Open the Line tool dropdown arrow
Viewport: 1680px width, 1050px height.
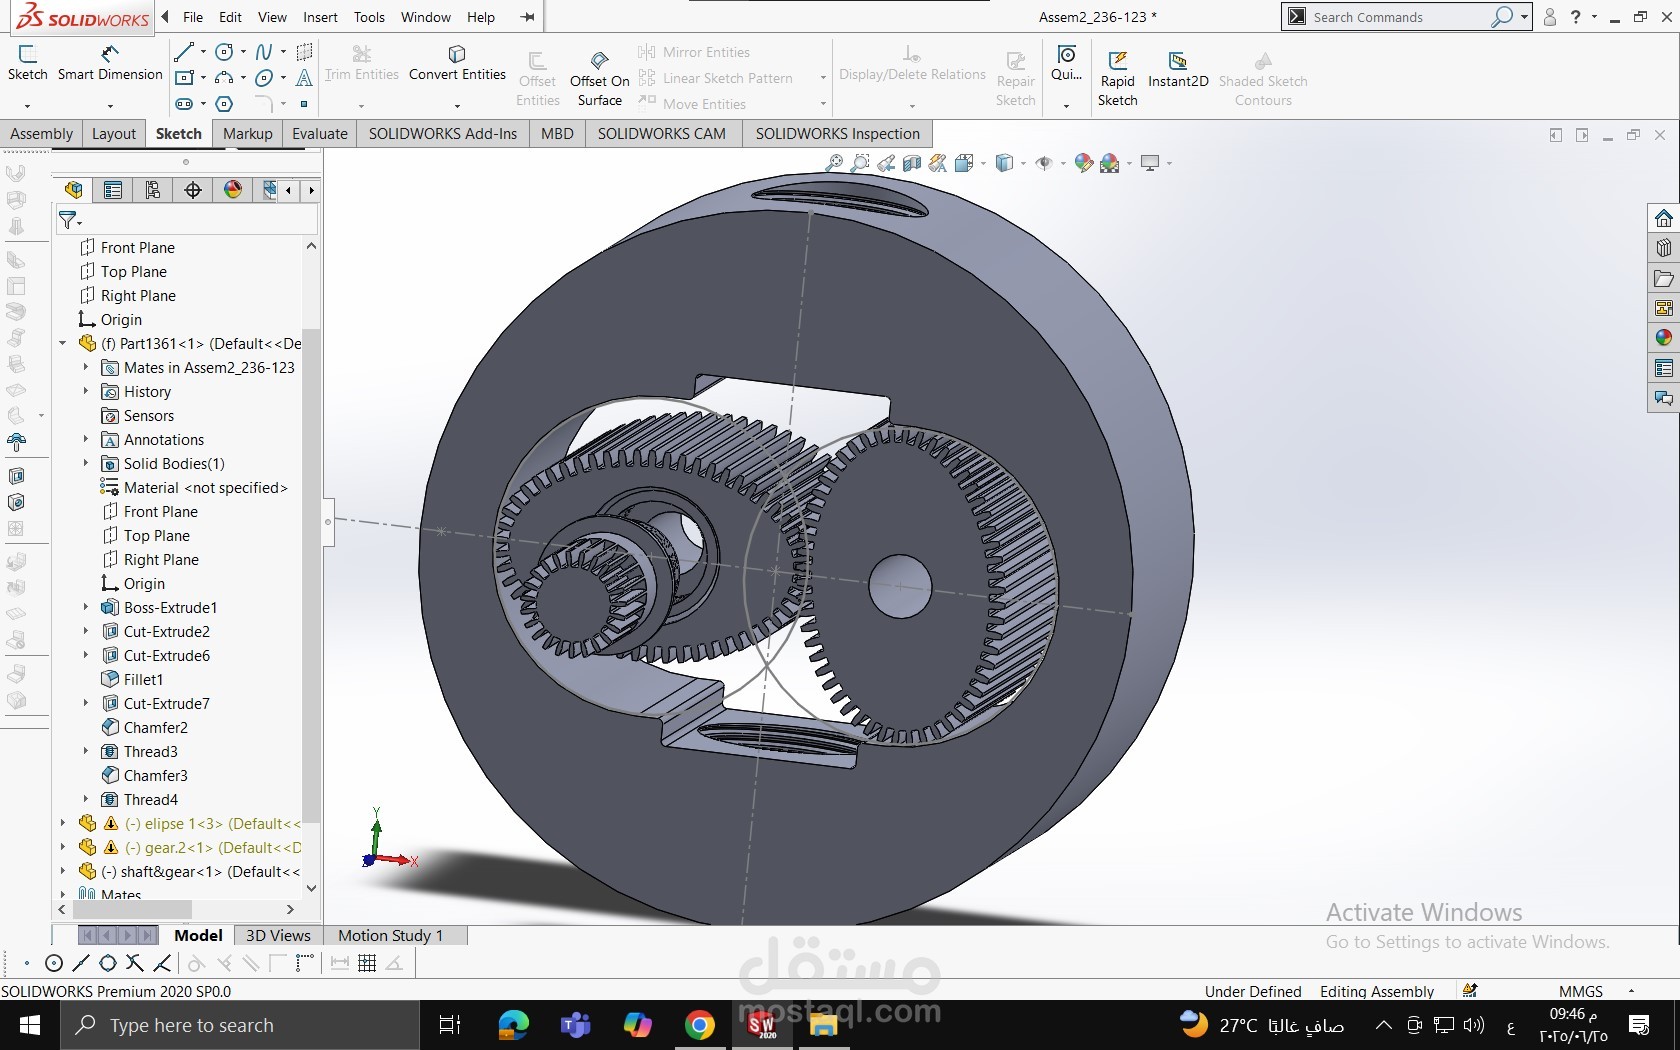203,52
